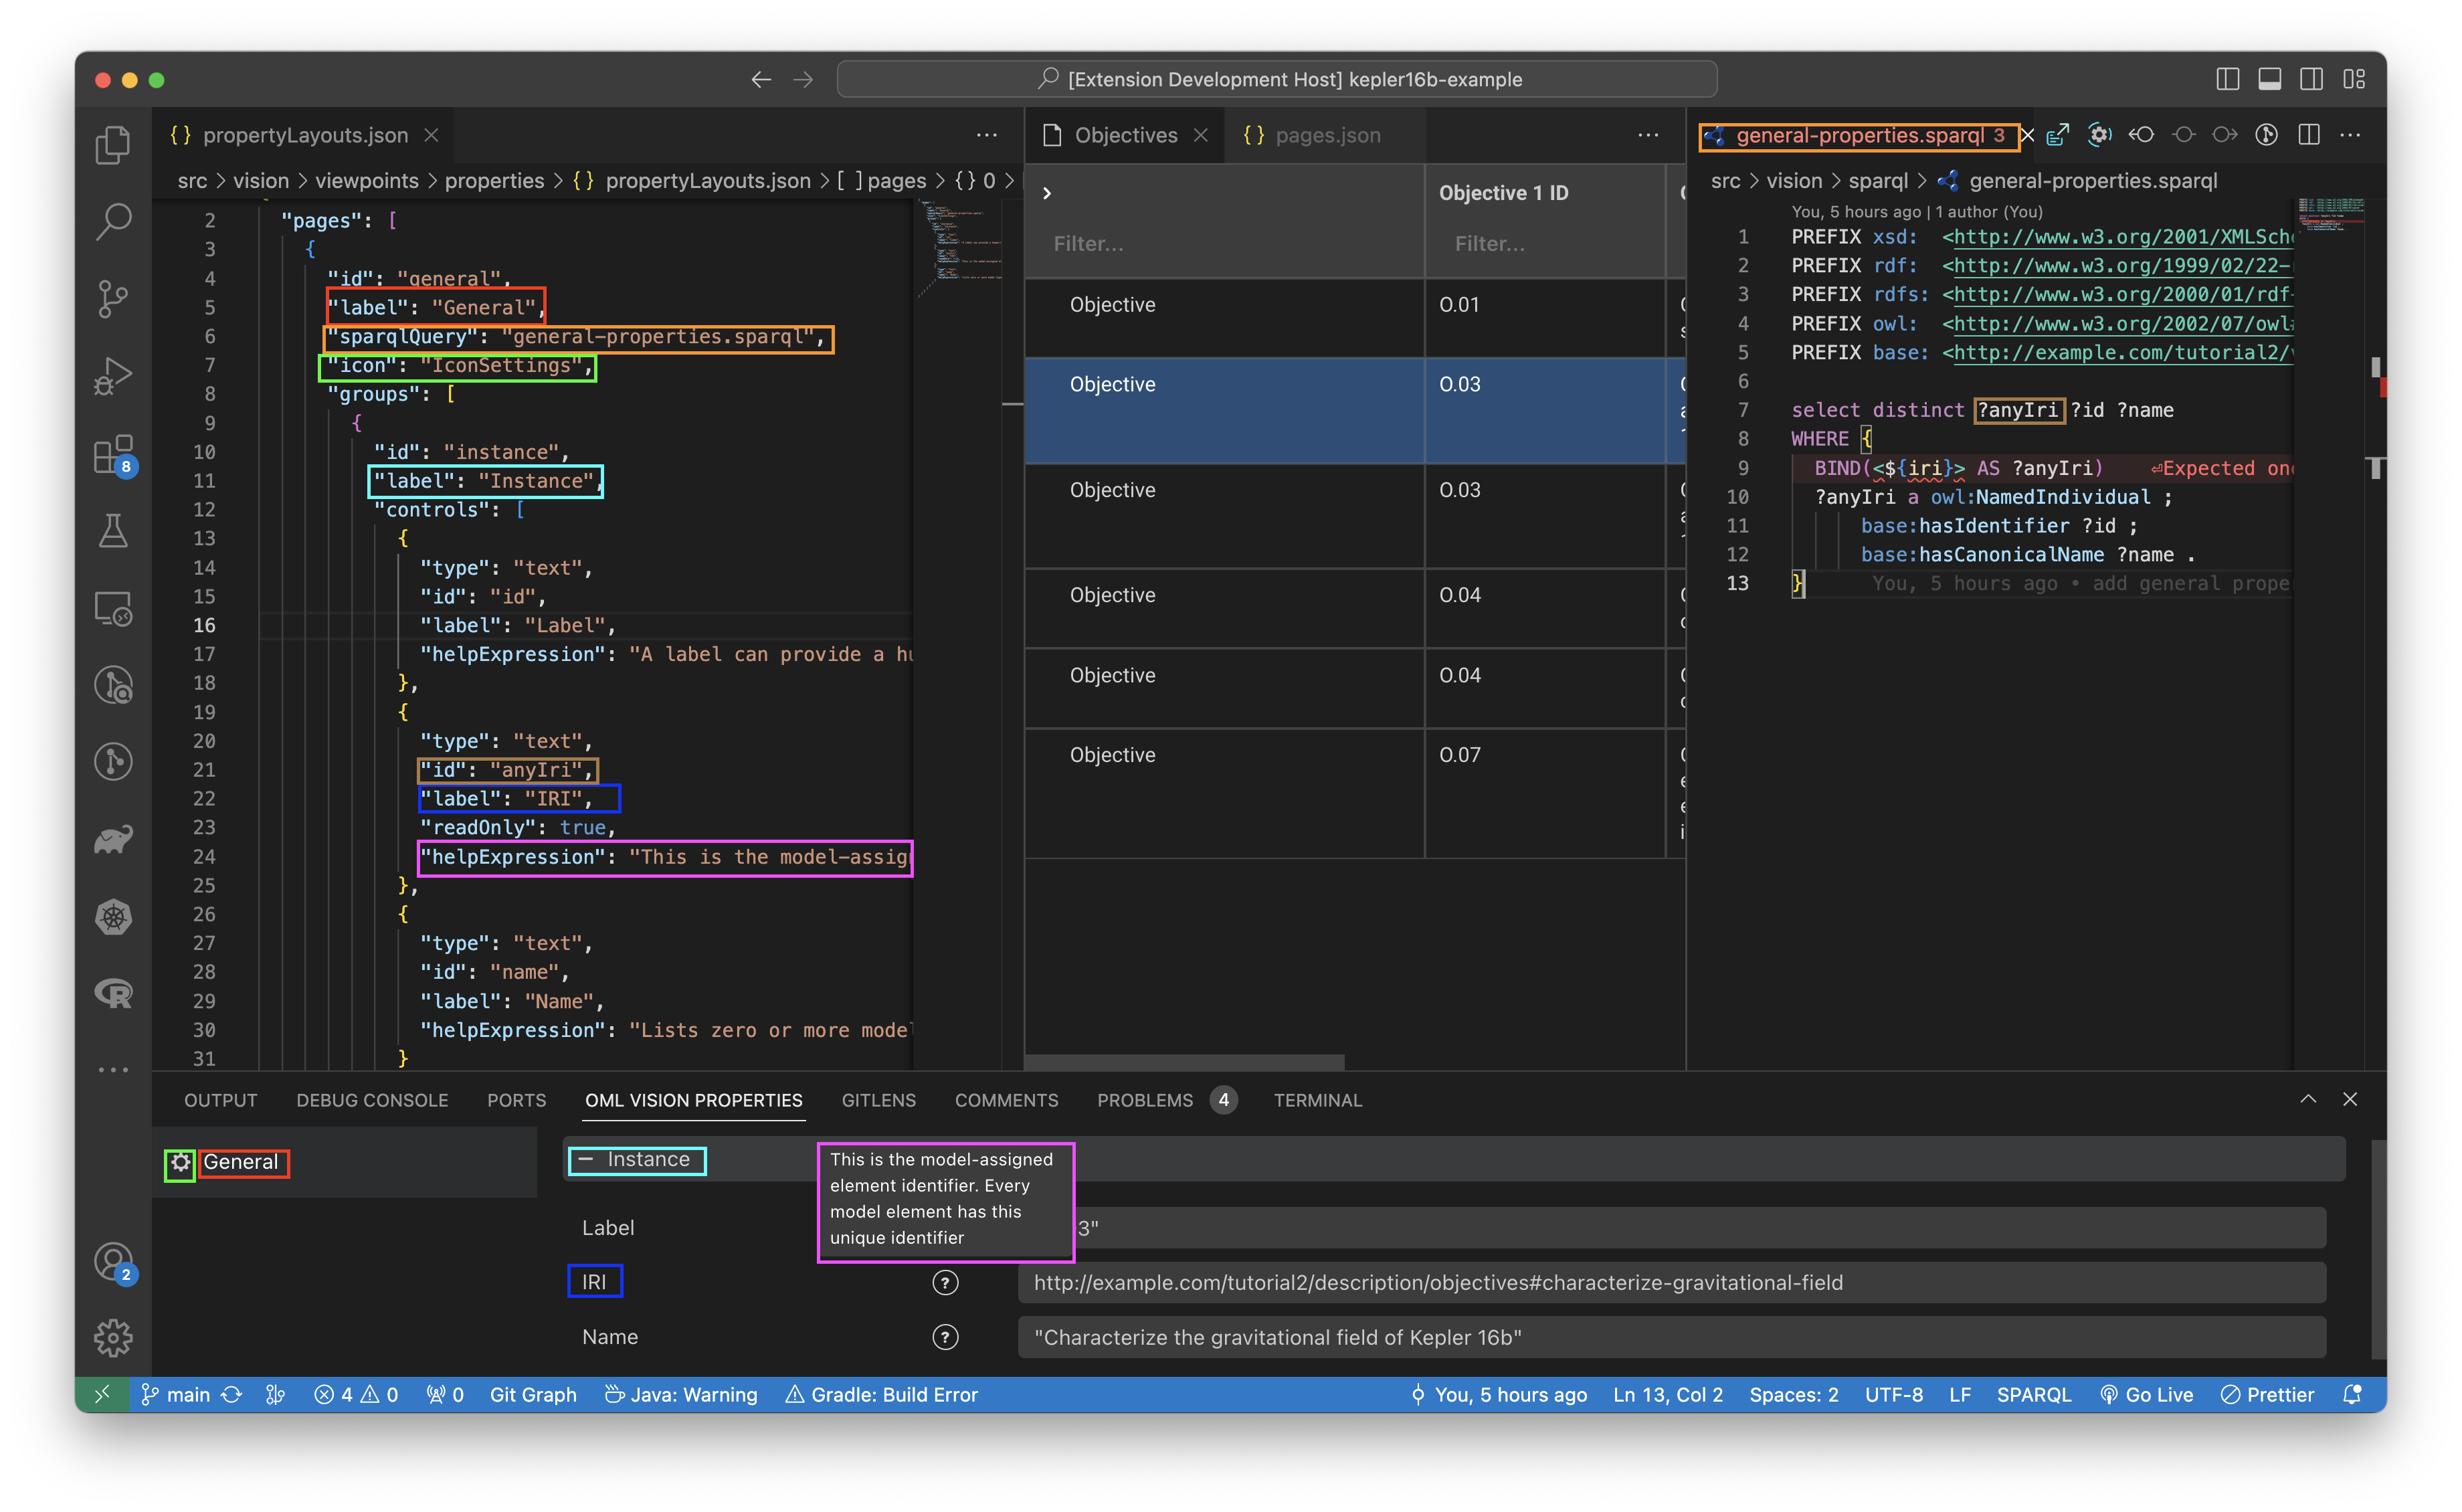Switch to the propertyLayouts.json tab
The height and width of the screenshot is (1512, 2462).
click(304, 135)
